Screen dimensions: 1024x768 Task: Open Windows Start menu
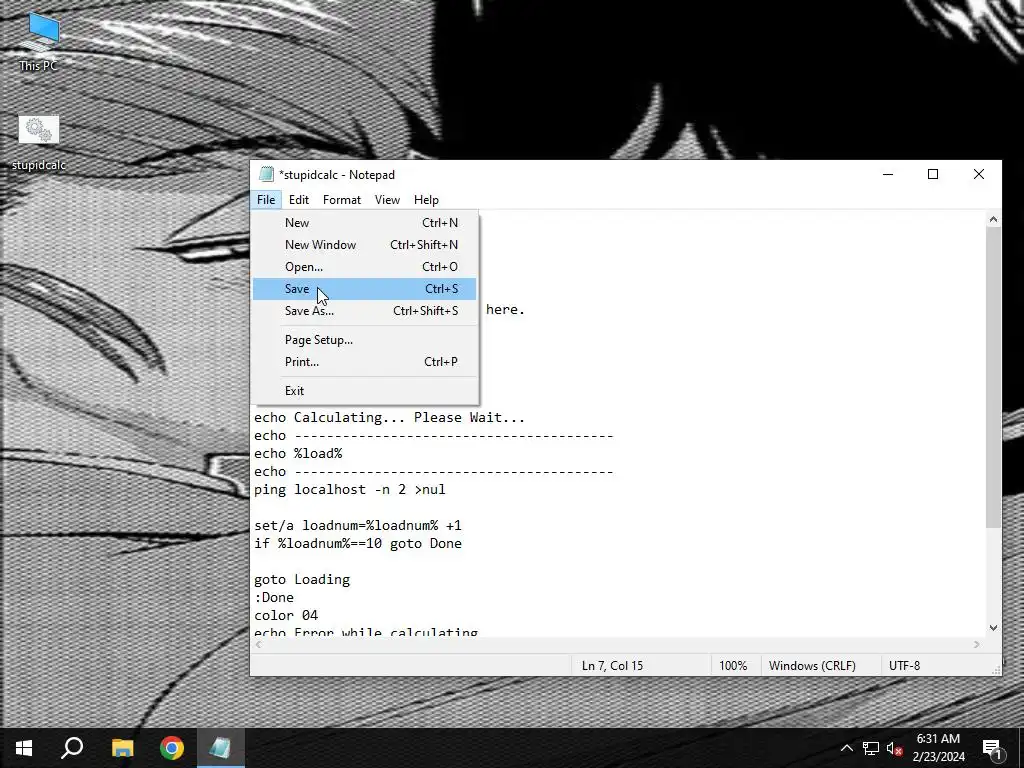click(24, 748)
